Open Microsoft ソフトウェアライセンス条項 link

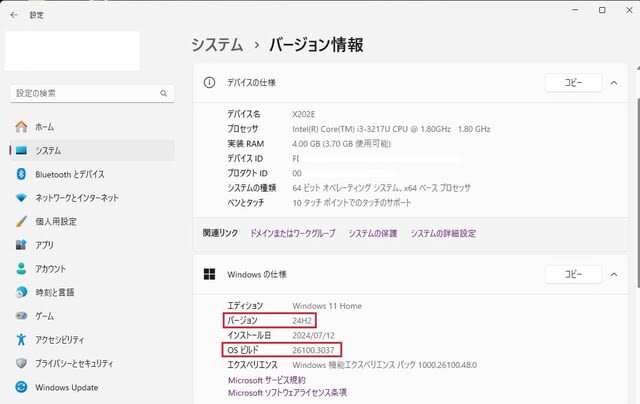coord(287,393)
